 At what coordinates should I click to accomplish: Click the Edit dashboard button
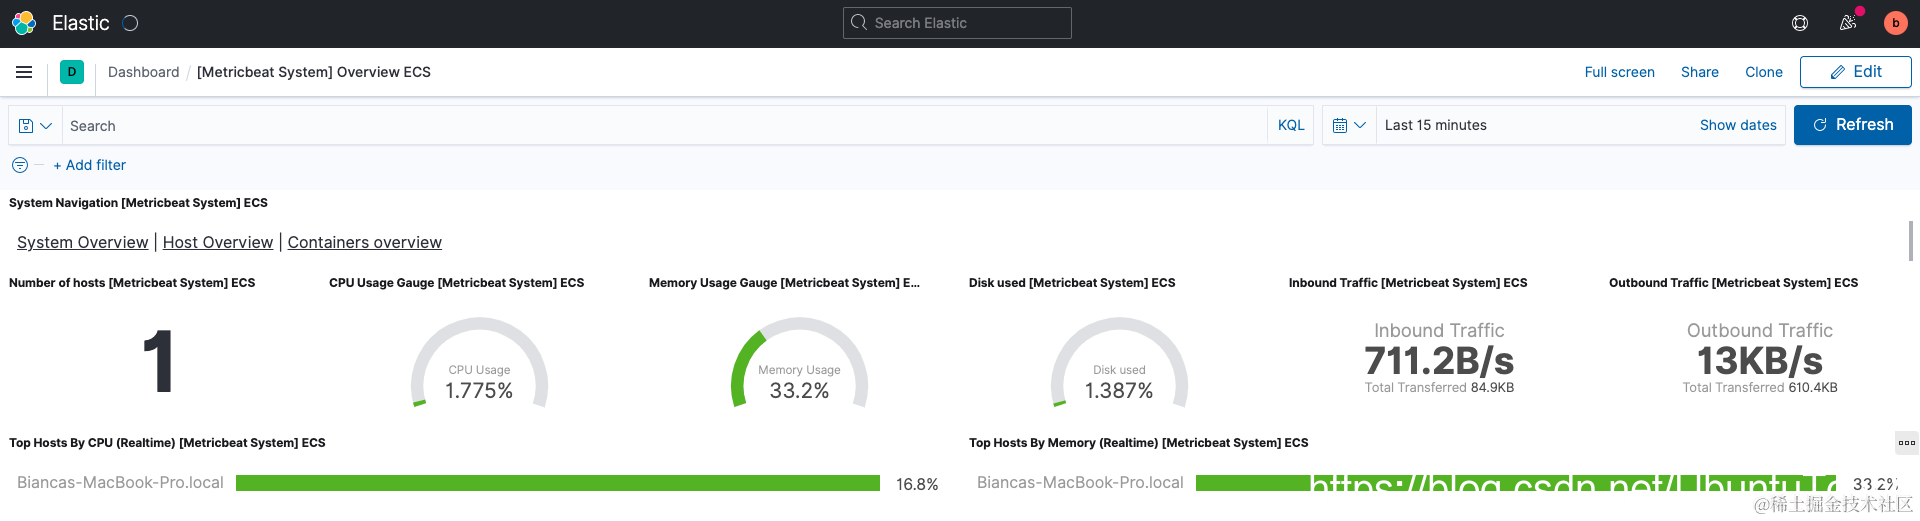point(1856,72)
